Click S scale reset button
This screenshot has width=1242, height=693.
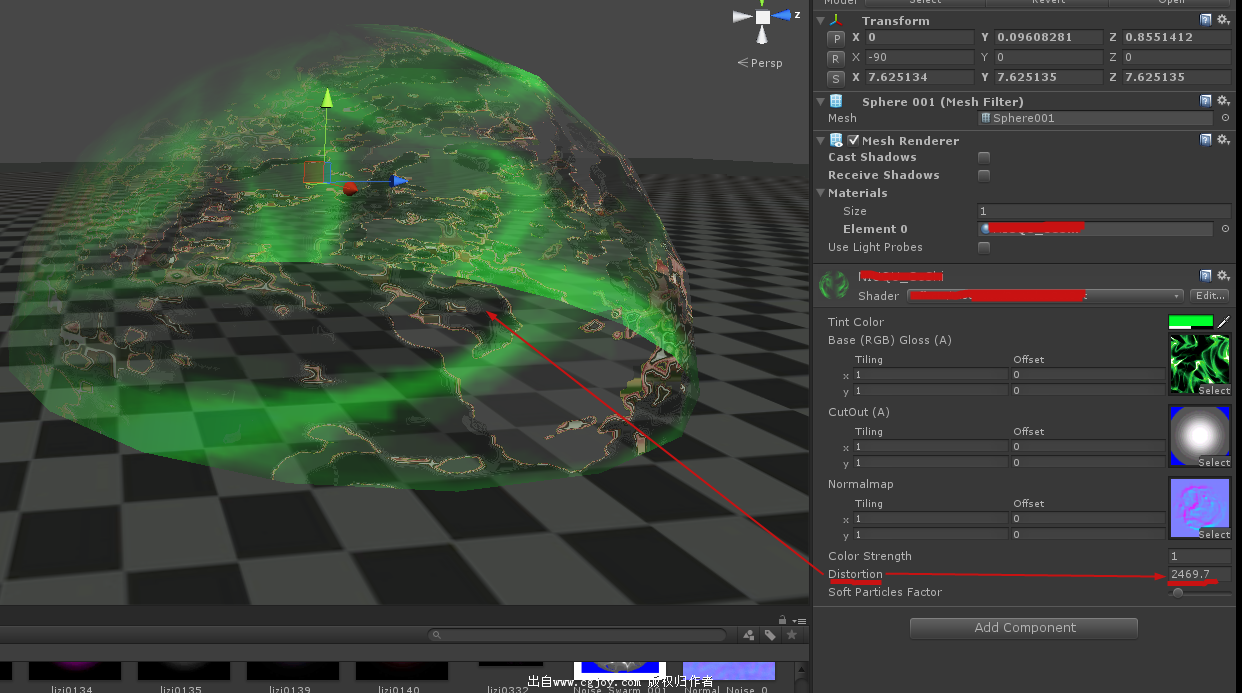click(837, 77)
